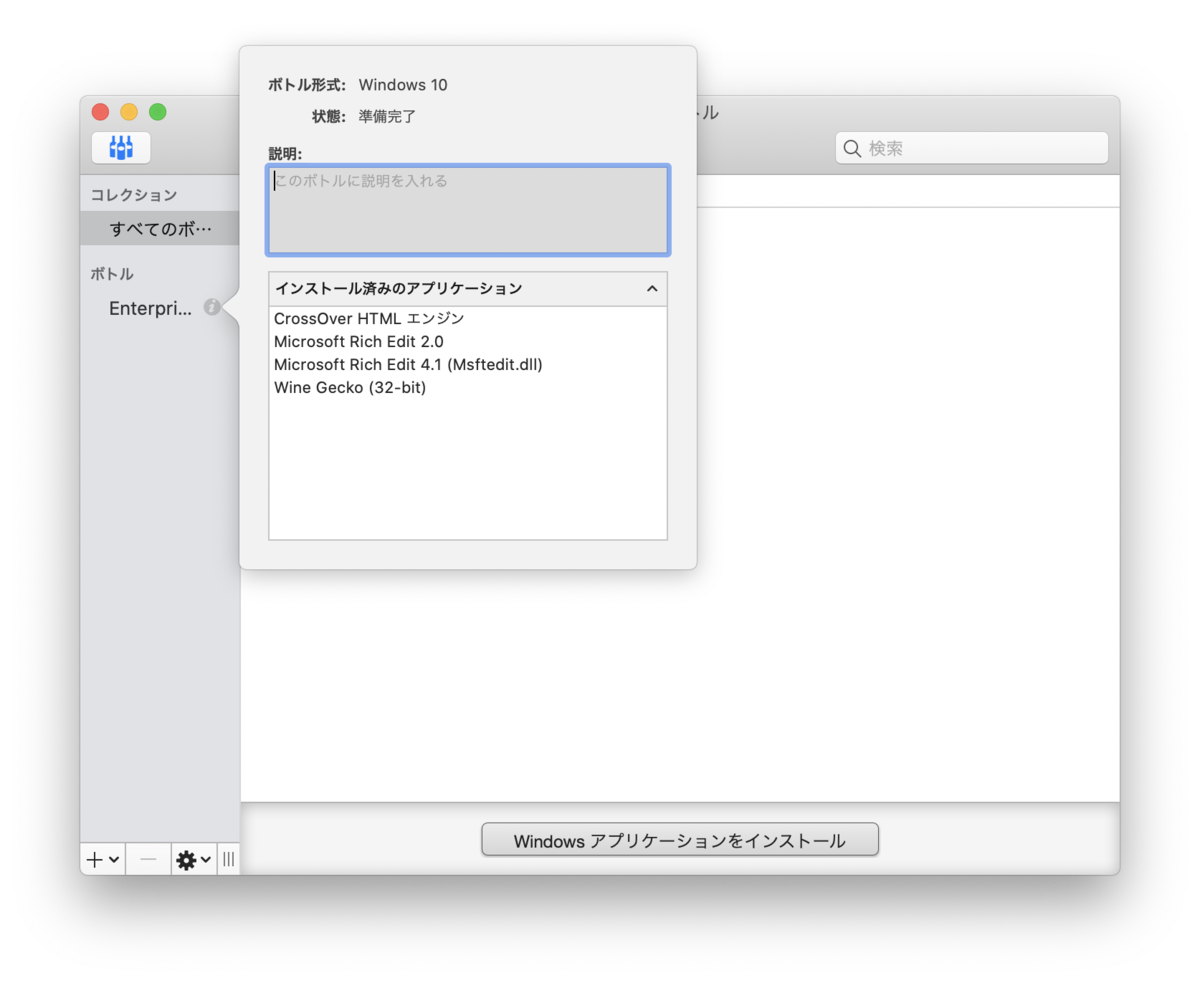Click Windows アプリケーションをインストール button
Screen dimensions: 1200x981
[680, 841]
